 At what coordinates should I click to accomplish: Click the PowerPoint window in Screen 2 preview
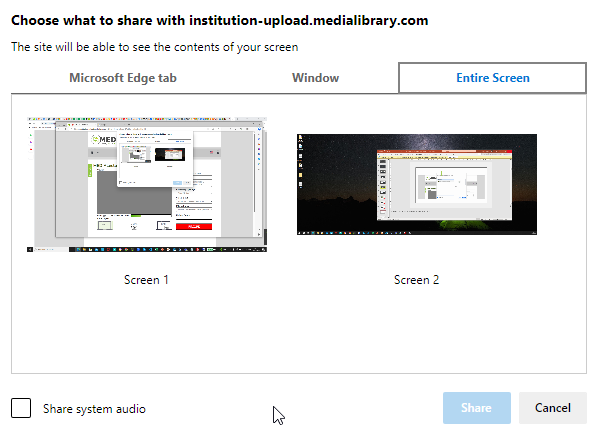[444, 185]
